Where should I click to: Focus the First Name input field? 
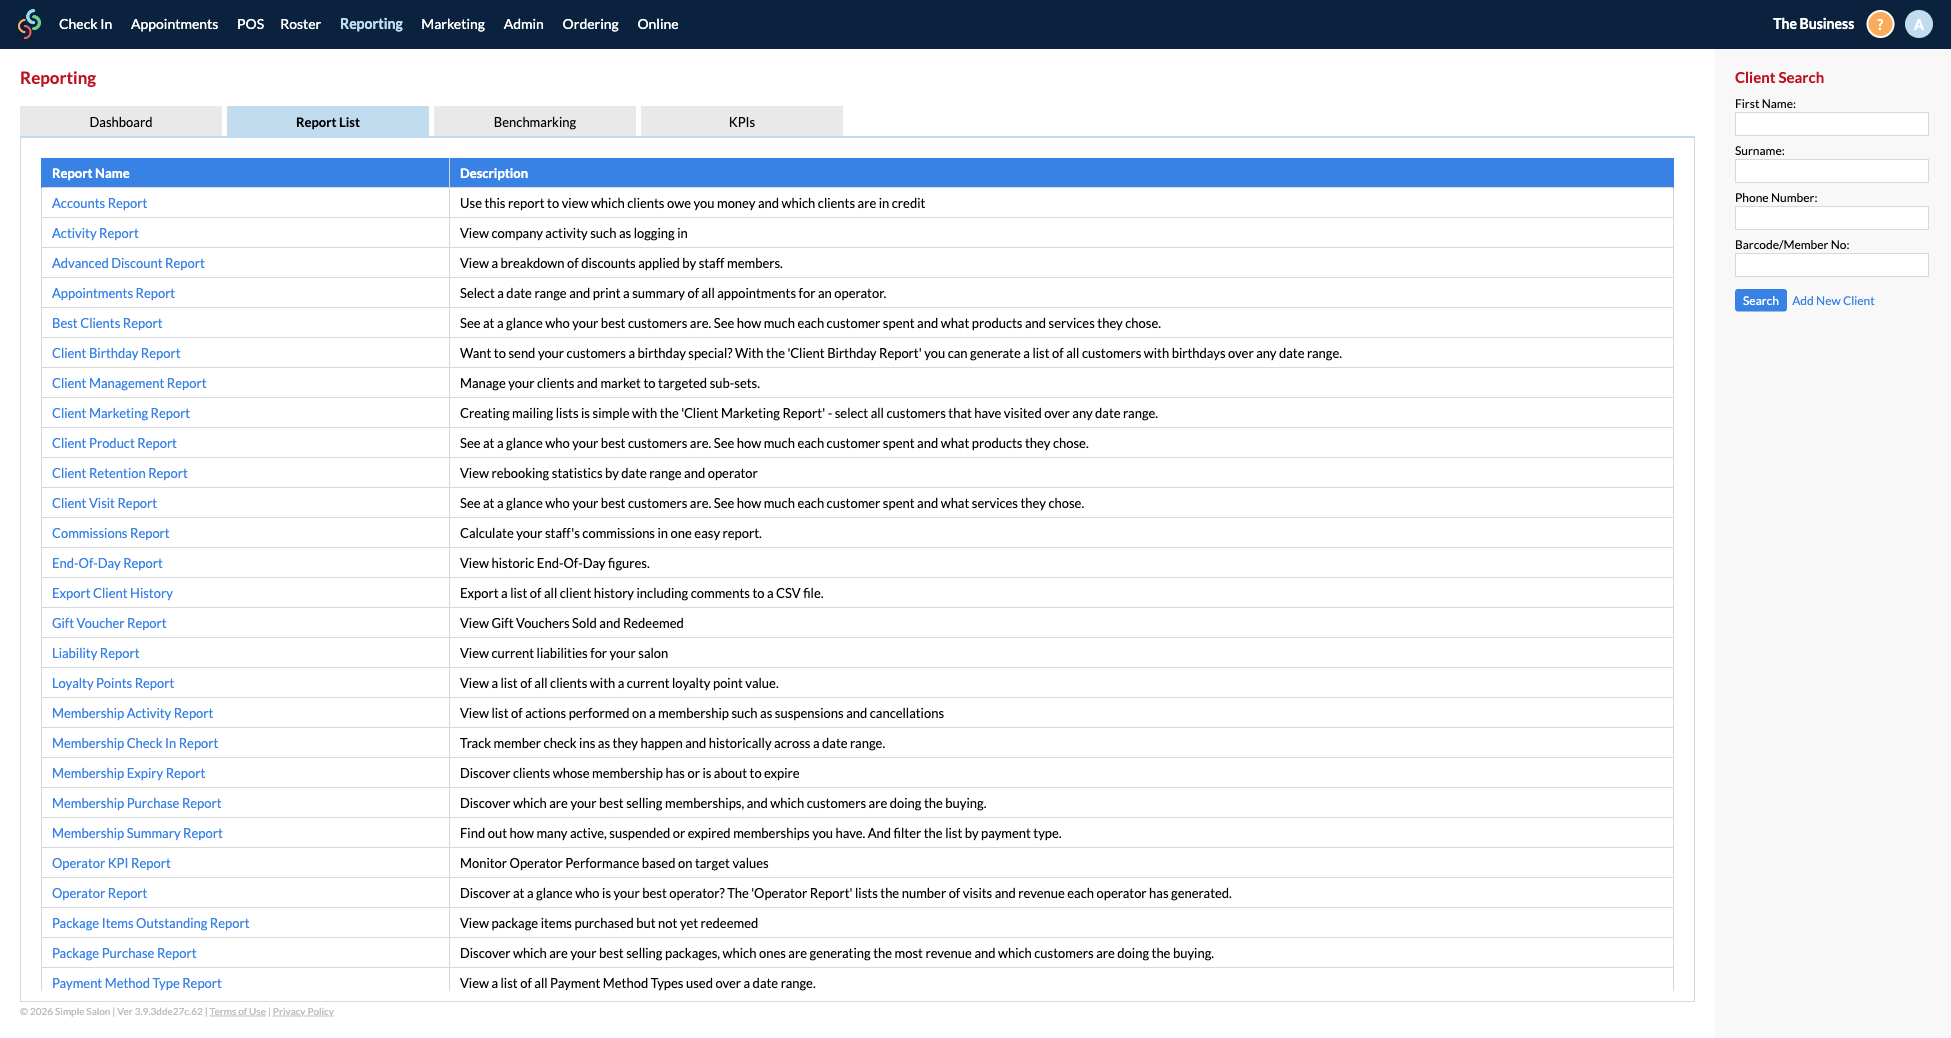[x=1830, y=124]
